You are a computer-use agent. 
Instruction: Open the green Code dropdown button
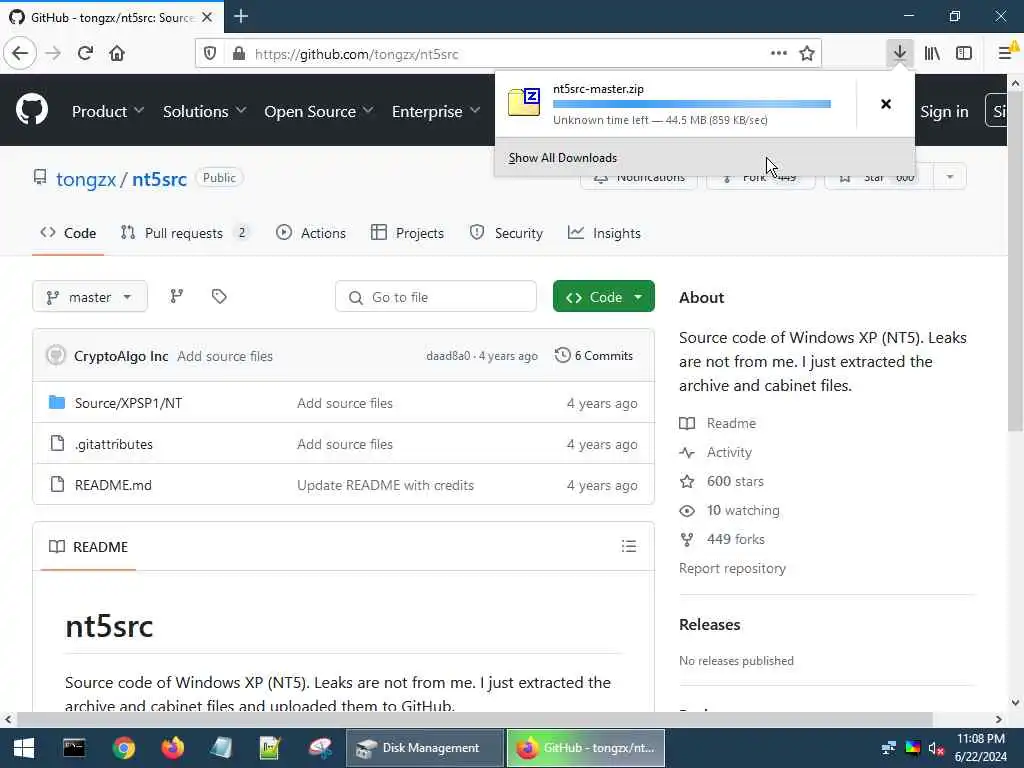pos(603,297)
